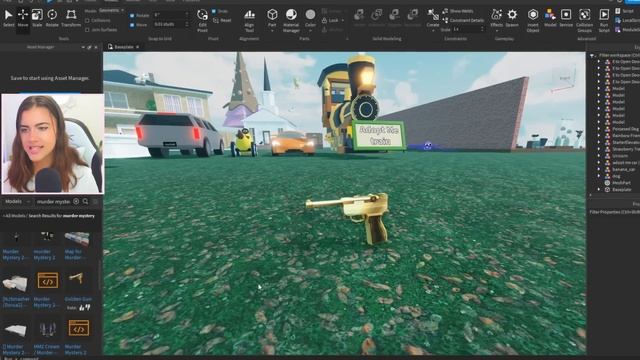Open the Asset Manager panel dropdown menu
This screenshot has width=640, height=360.
83,47
